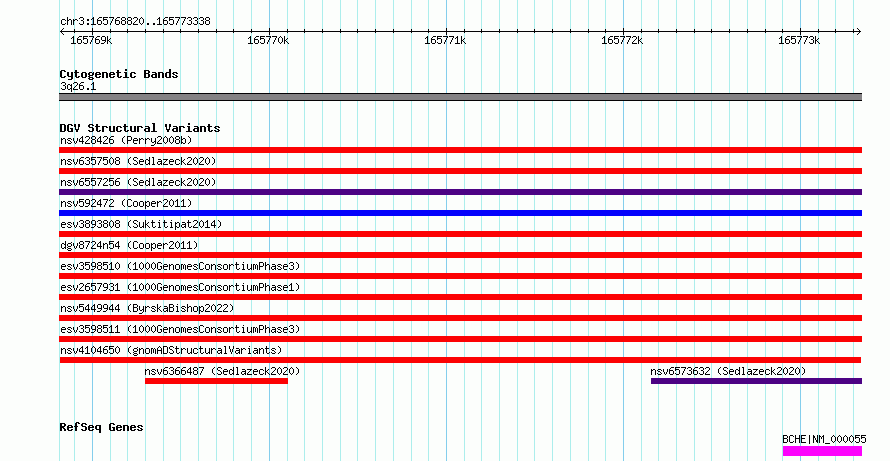890x461 pixels.
Task: Select the short red nsv6366487 bar
Action: click(x=216, y=381)
